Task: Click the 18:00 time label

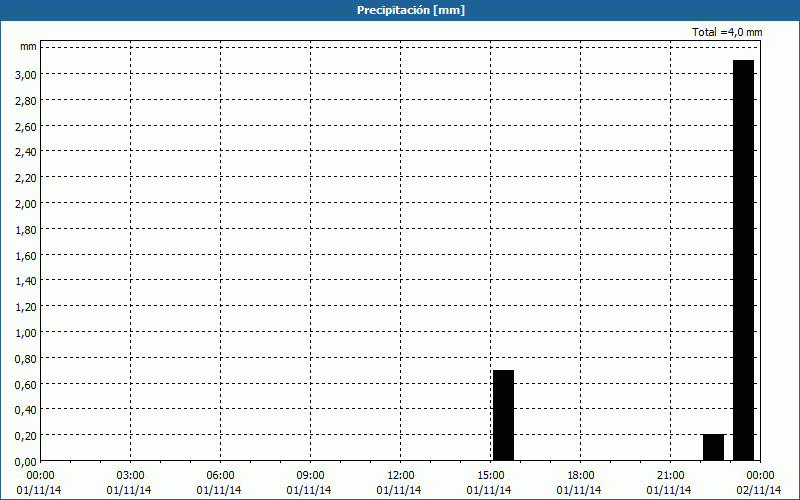Action: [x=581, y=476]
